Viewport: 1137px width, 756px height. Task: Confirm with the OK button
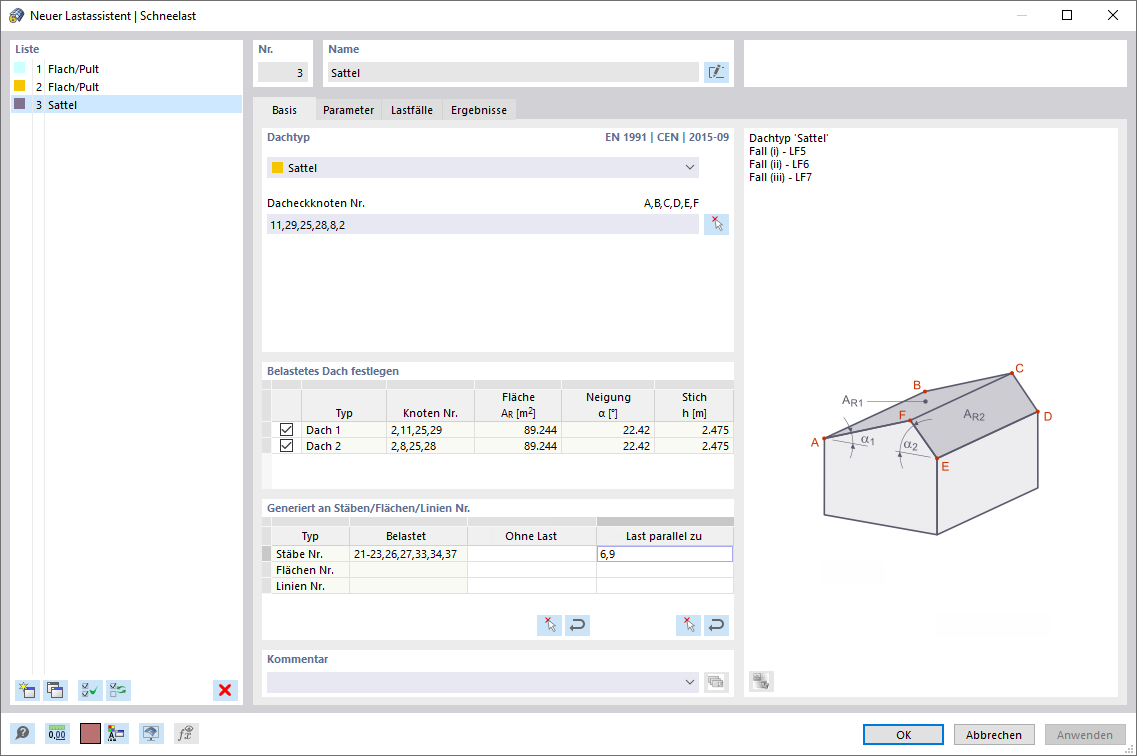point(904,734)
